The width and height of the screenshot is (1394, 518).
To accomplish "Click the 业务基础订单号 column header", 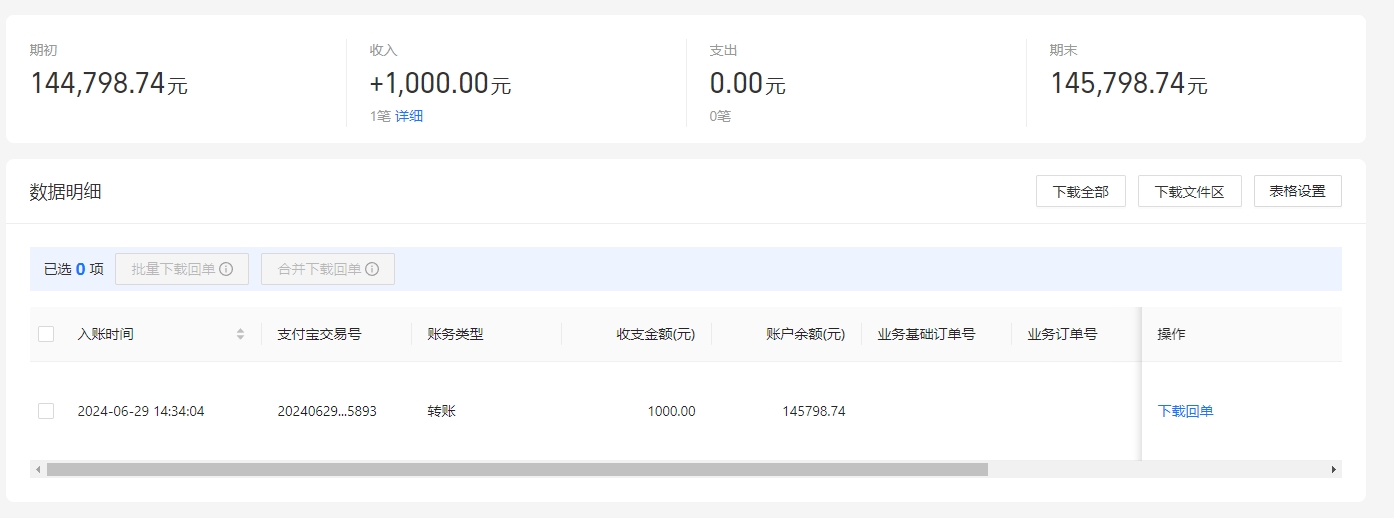I will pos(926,334).
